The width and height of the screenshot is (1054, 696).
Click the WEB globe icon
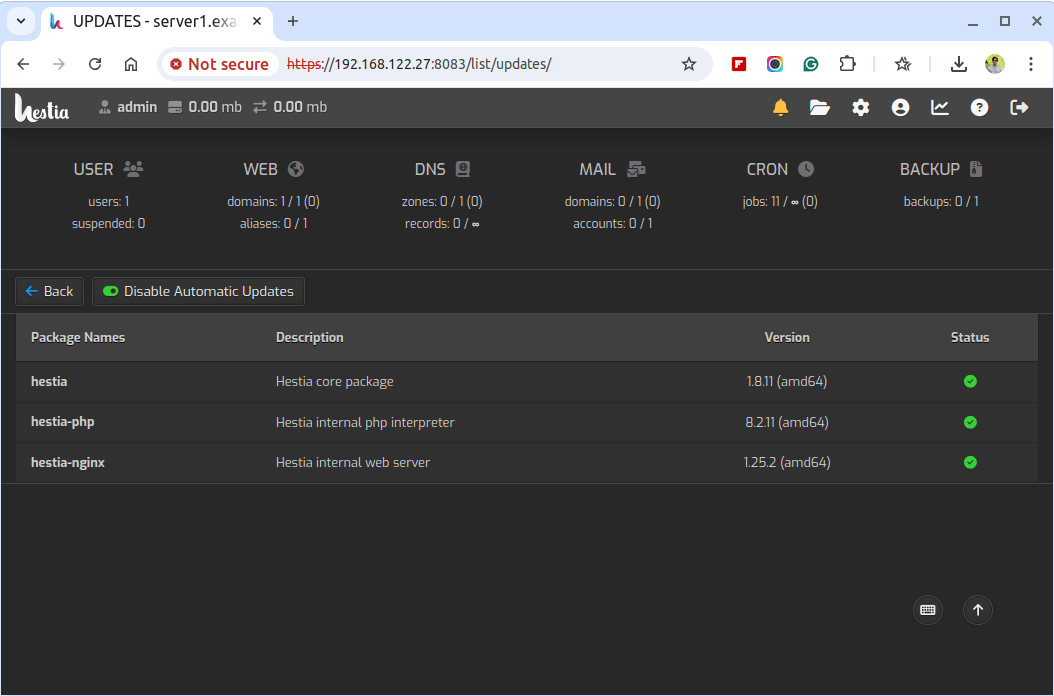click(x=296, y=169)
